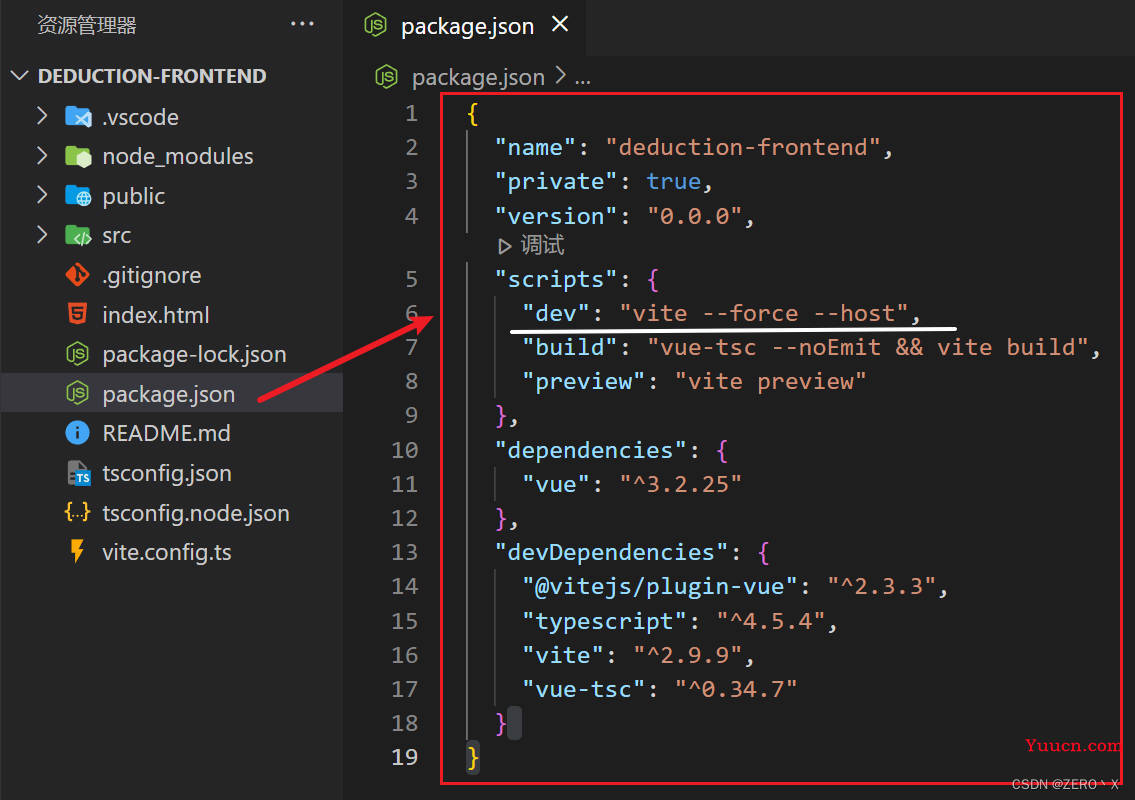
Task: Click the node icon beside package.json in explorer
Action: click(77, 393)
